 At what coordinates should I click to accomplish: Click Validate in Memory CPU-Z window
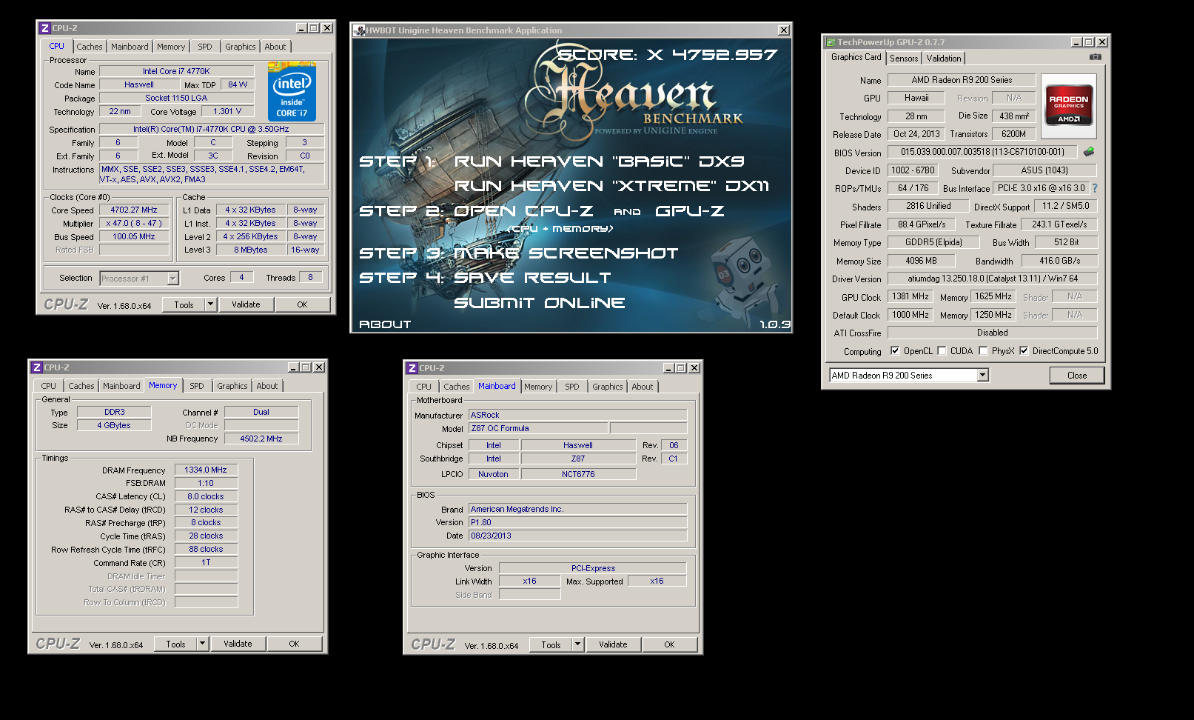click(x=238, y=644)
